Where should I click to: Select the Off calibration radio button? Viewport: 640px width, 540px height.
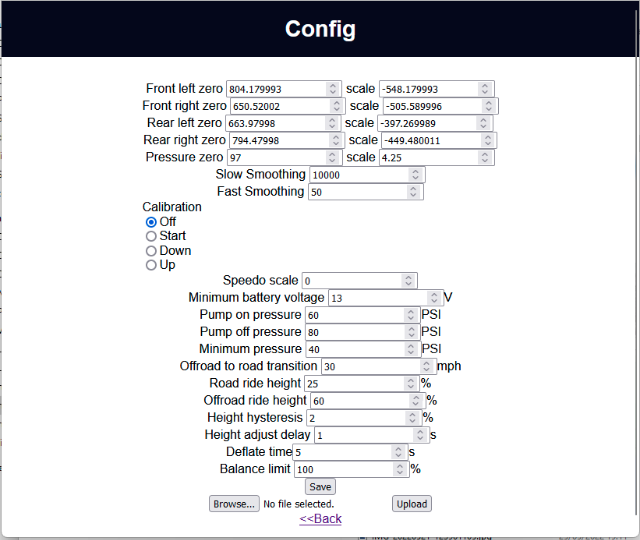(x=151, y=222)
